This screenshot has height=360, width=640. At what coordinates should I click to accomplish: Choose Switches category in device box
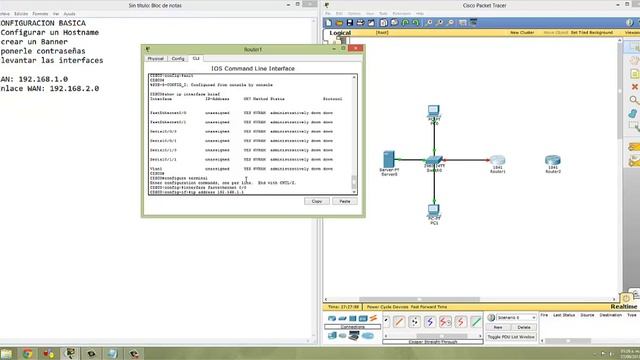[x=342, y=318]
